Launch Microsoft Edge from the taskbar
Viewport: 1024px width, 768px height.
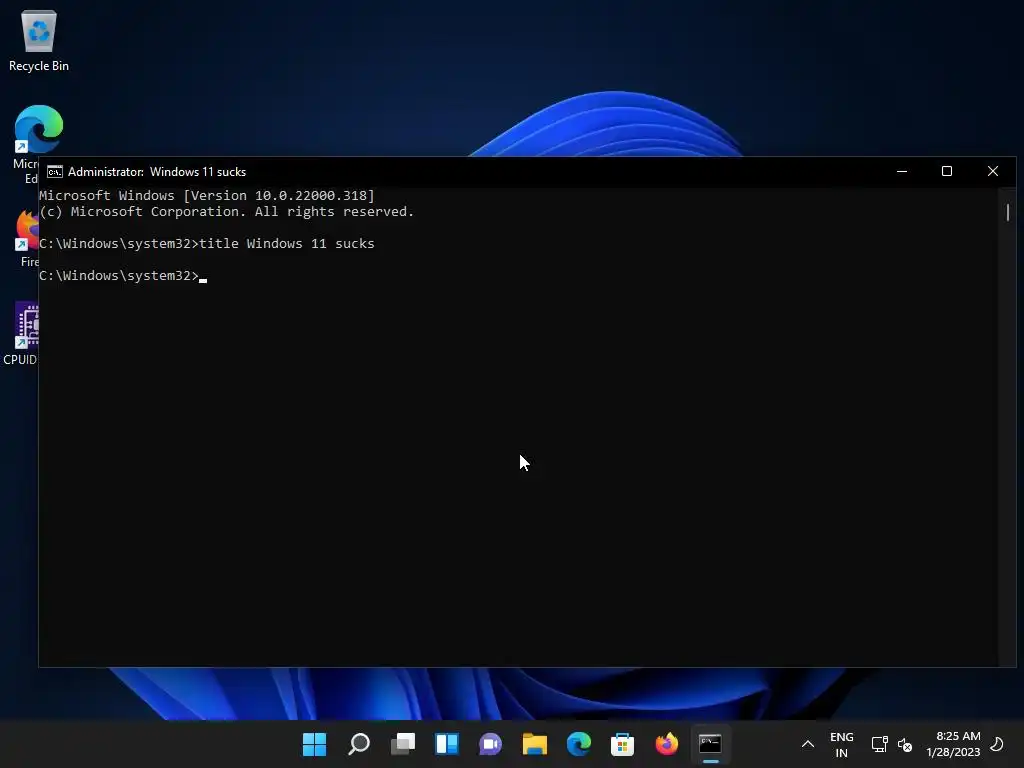click(579, 744)
